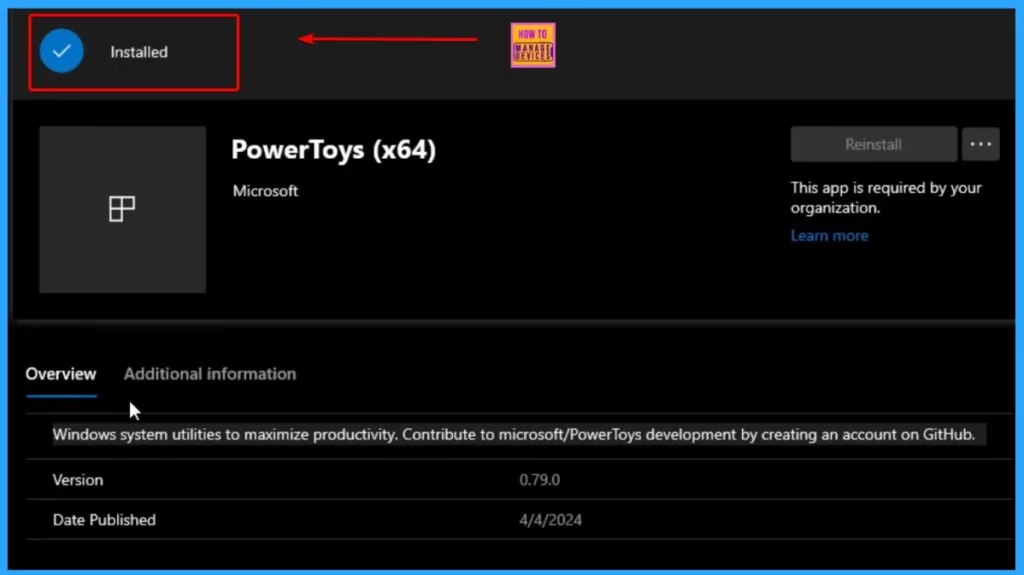Click the Installed status text
The width and height of the screenshot is (1024, 575).
pyautogui.click(x=138, y=52)
